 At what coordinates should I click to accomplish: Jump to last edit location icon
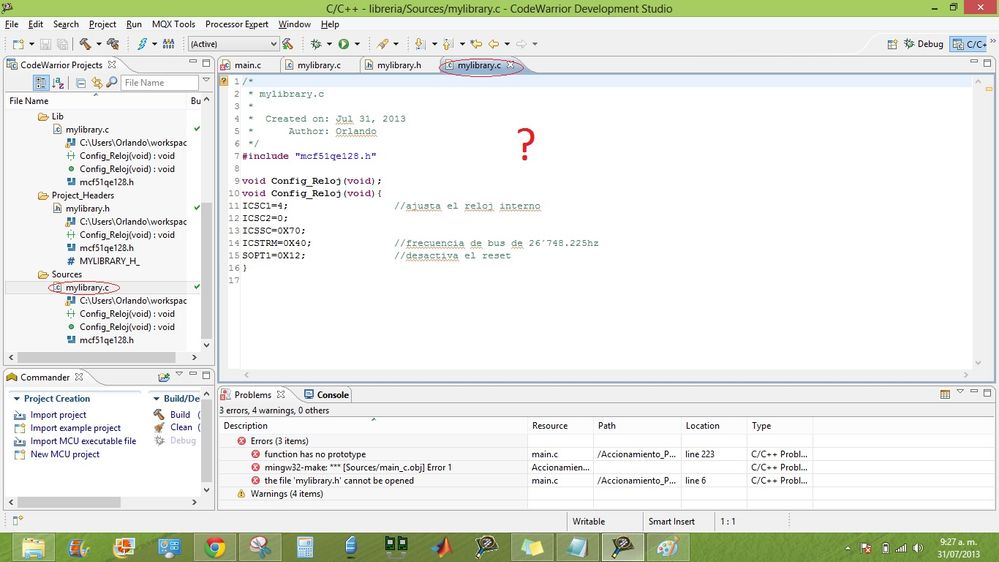[476, 43]
